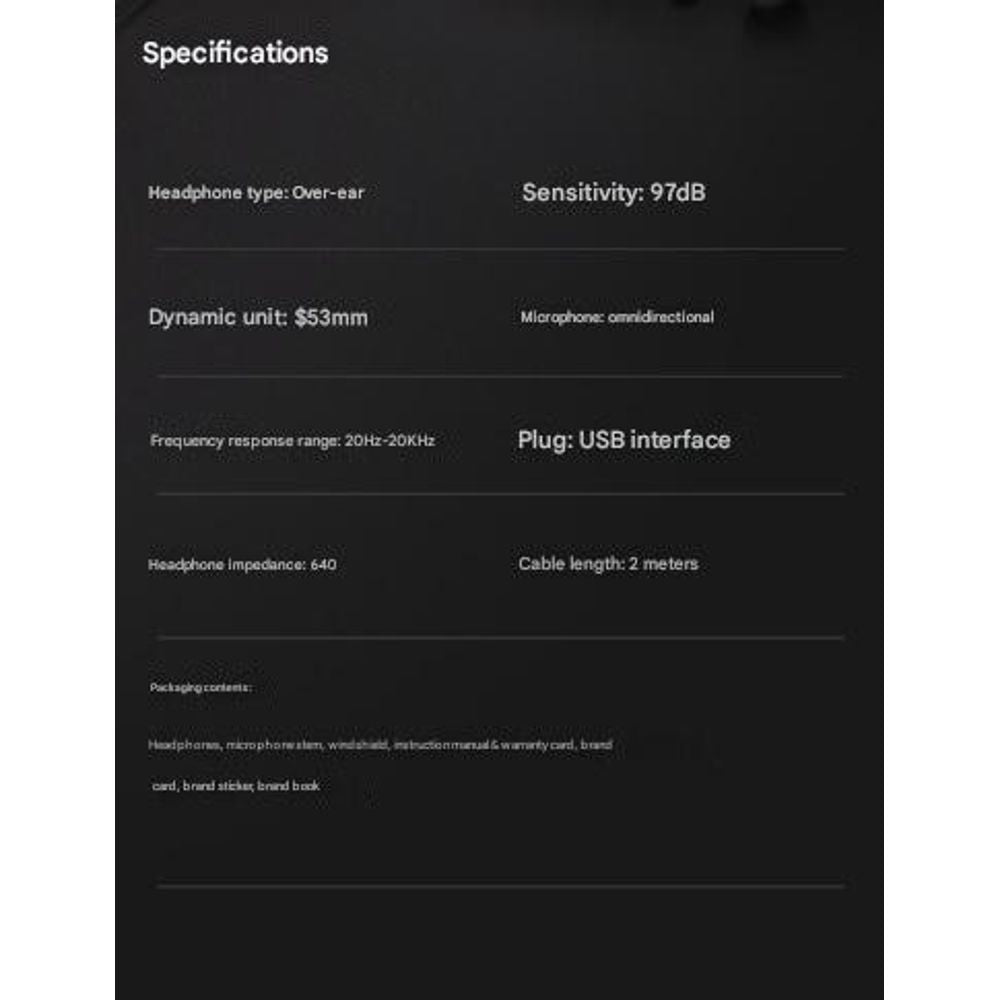This screenshot has width=1000, height=1000.
Task: Click the Microphone: omnidirectional specification
Action: coord(617,317)
